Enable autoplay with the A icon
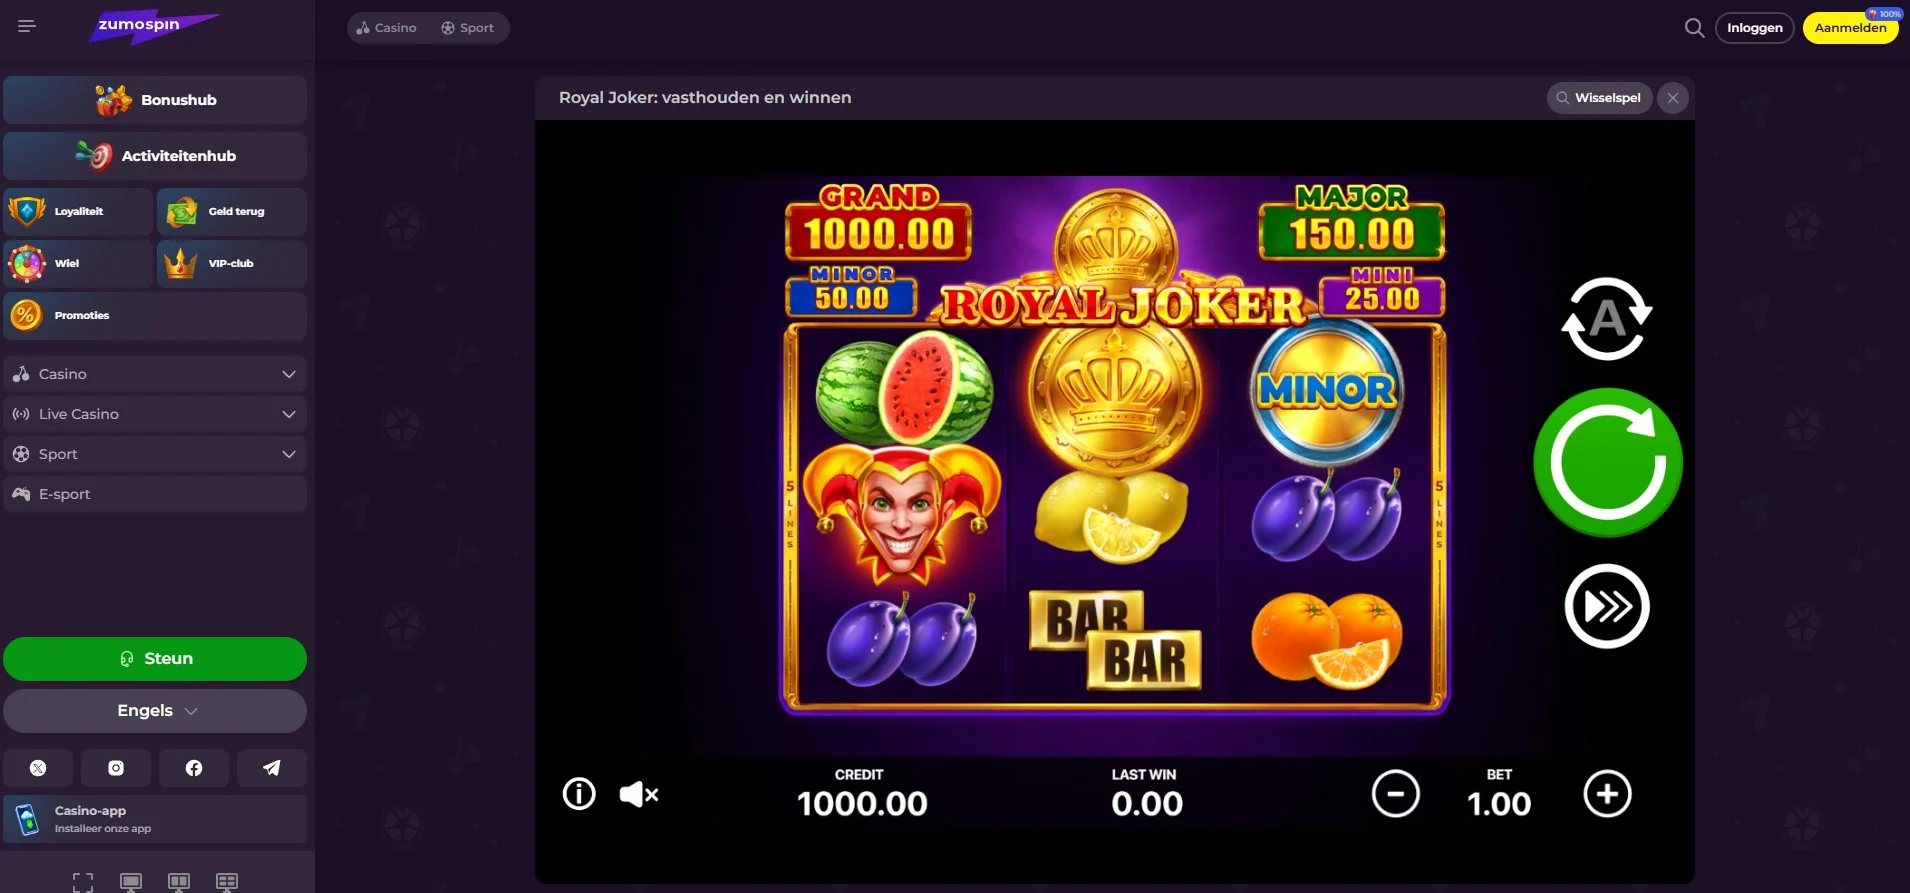The height and width of the screenshot is (893, 1910). 1607,319
